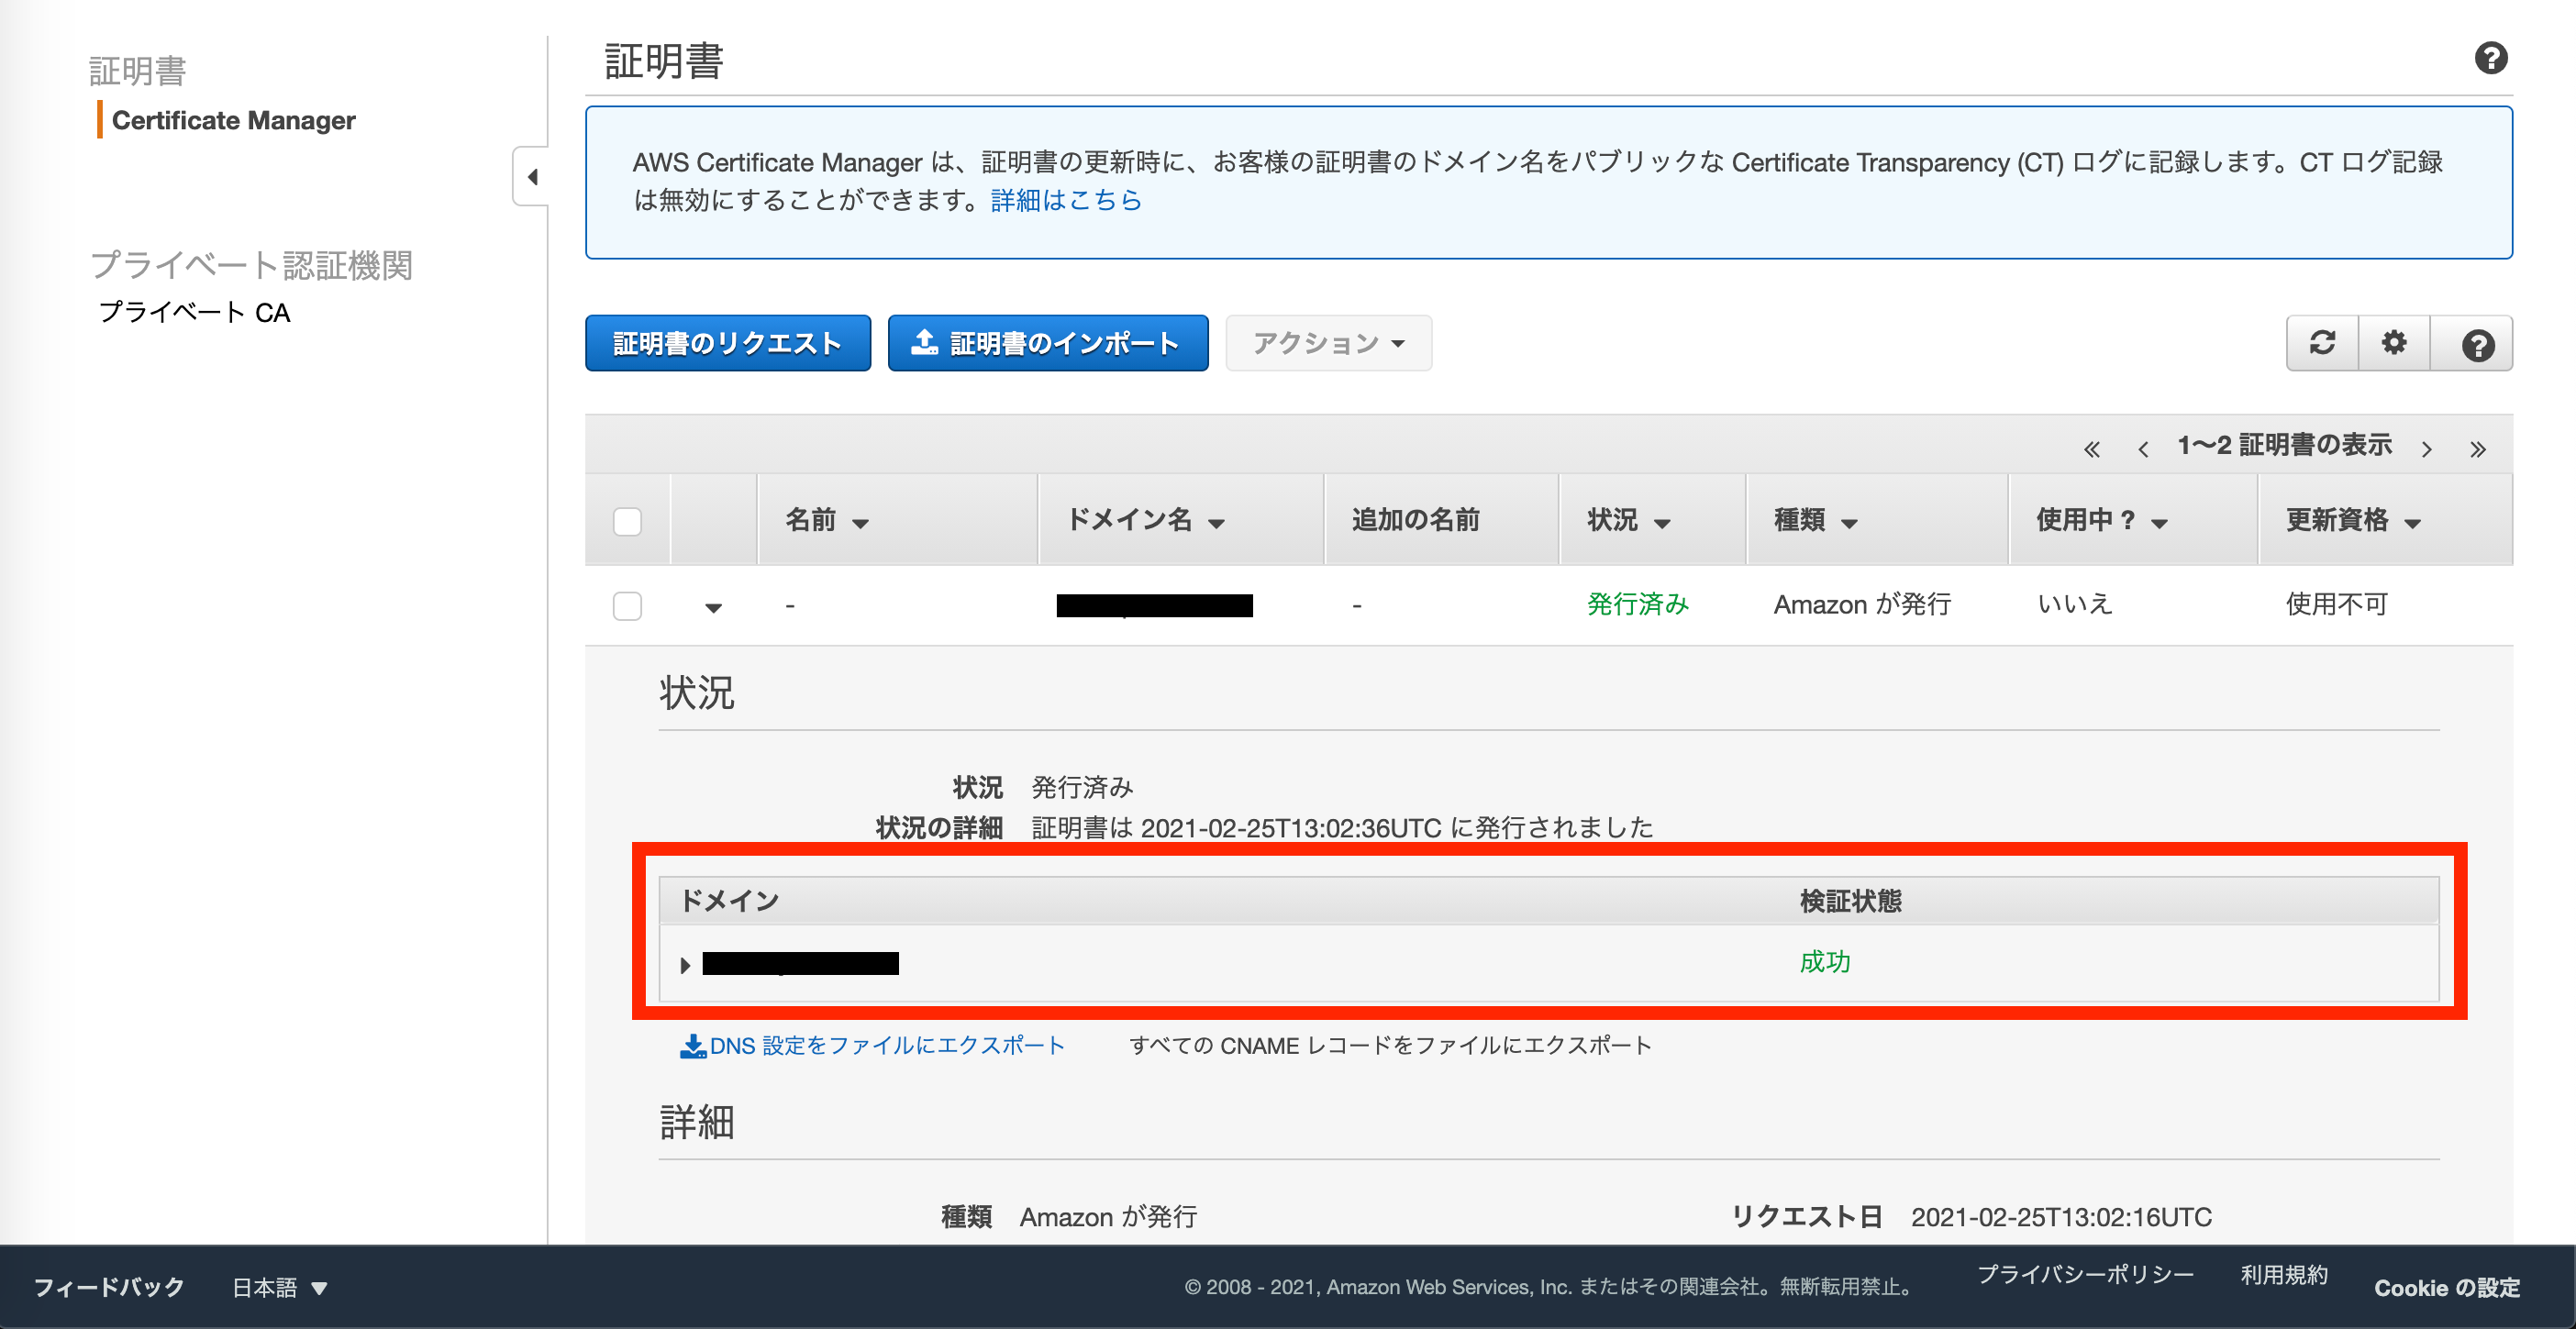
Task: Open the アクション dropdown menu
Action: (x=1328, y=342)
